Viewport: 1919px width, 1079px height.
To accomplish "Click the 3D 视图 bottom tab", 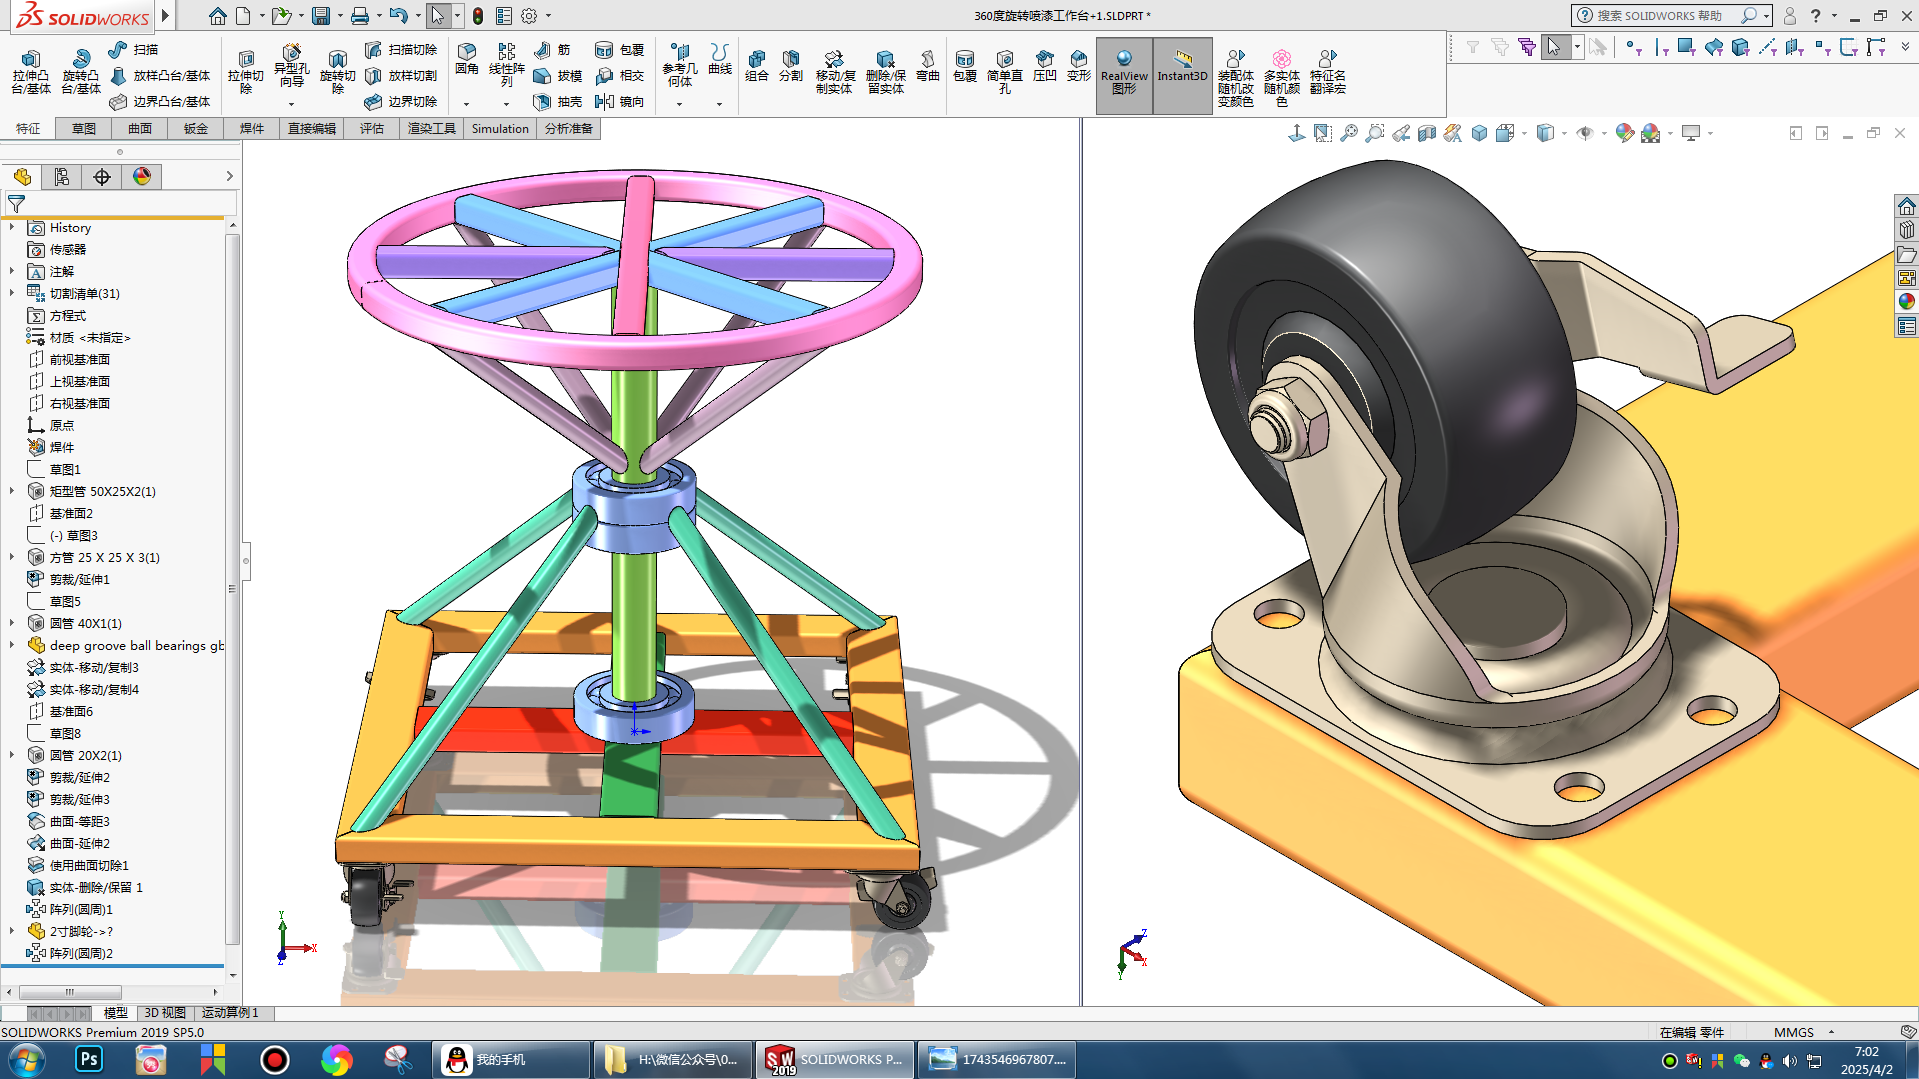I will (x=165, y=1012).
